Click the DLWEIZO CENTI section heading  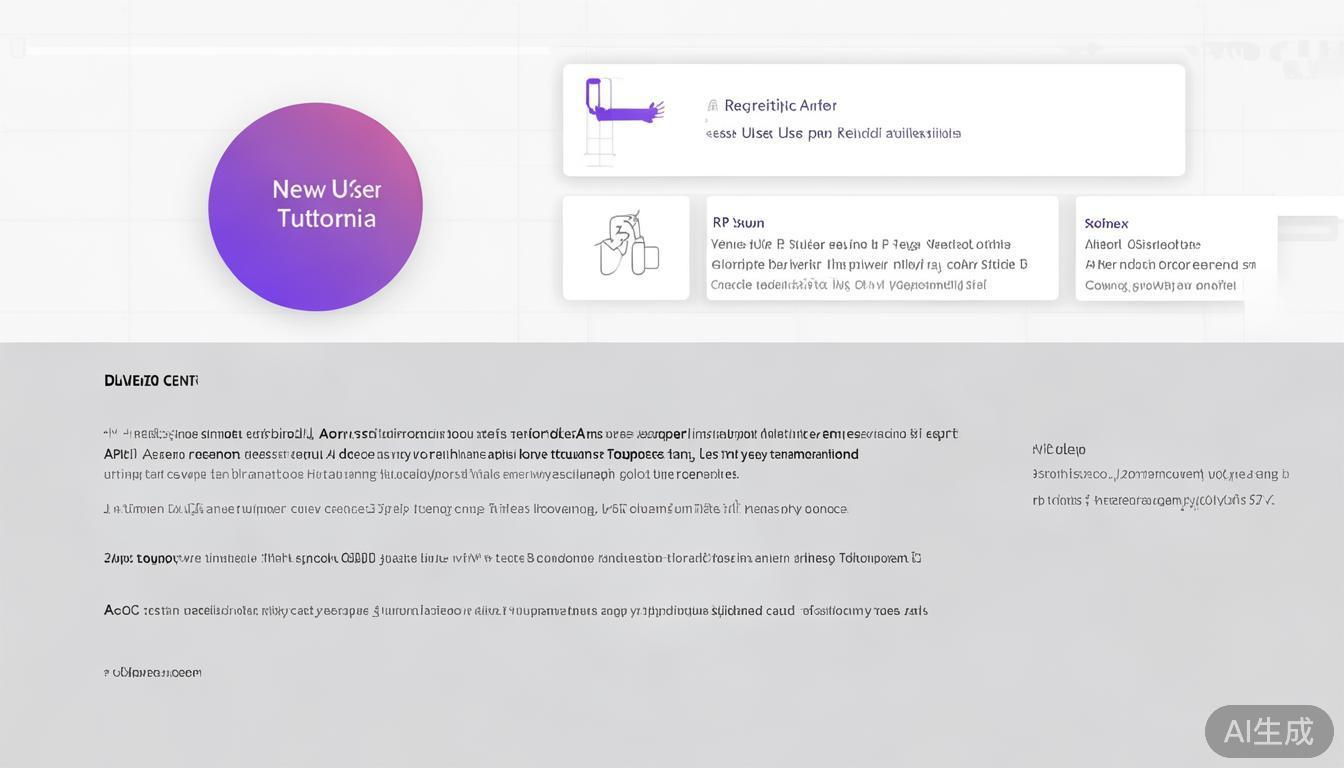coord(151,381)
